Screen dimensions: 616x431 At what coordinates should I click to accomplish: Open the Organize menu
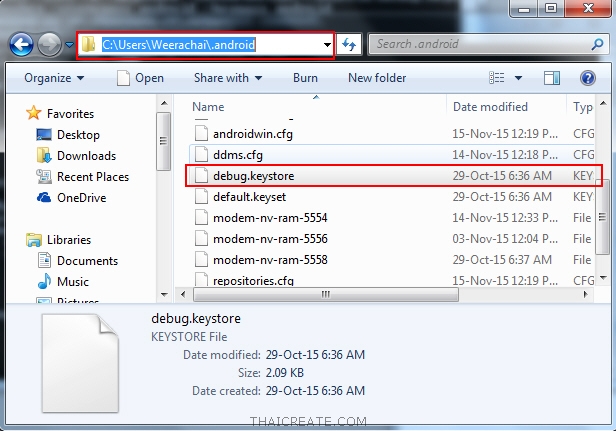click(54, 78)
